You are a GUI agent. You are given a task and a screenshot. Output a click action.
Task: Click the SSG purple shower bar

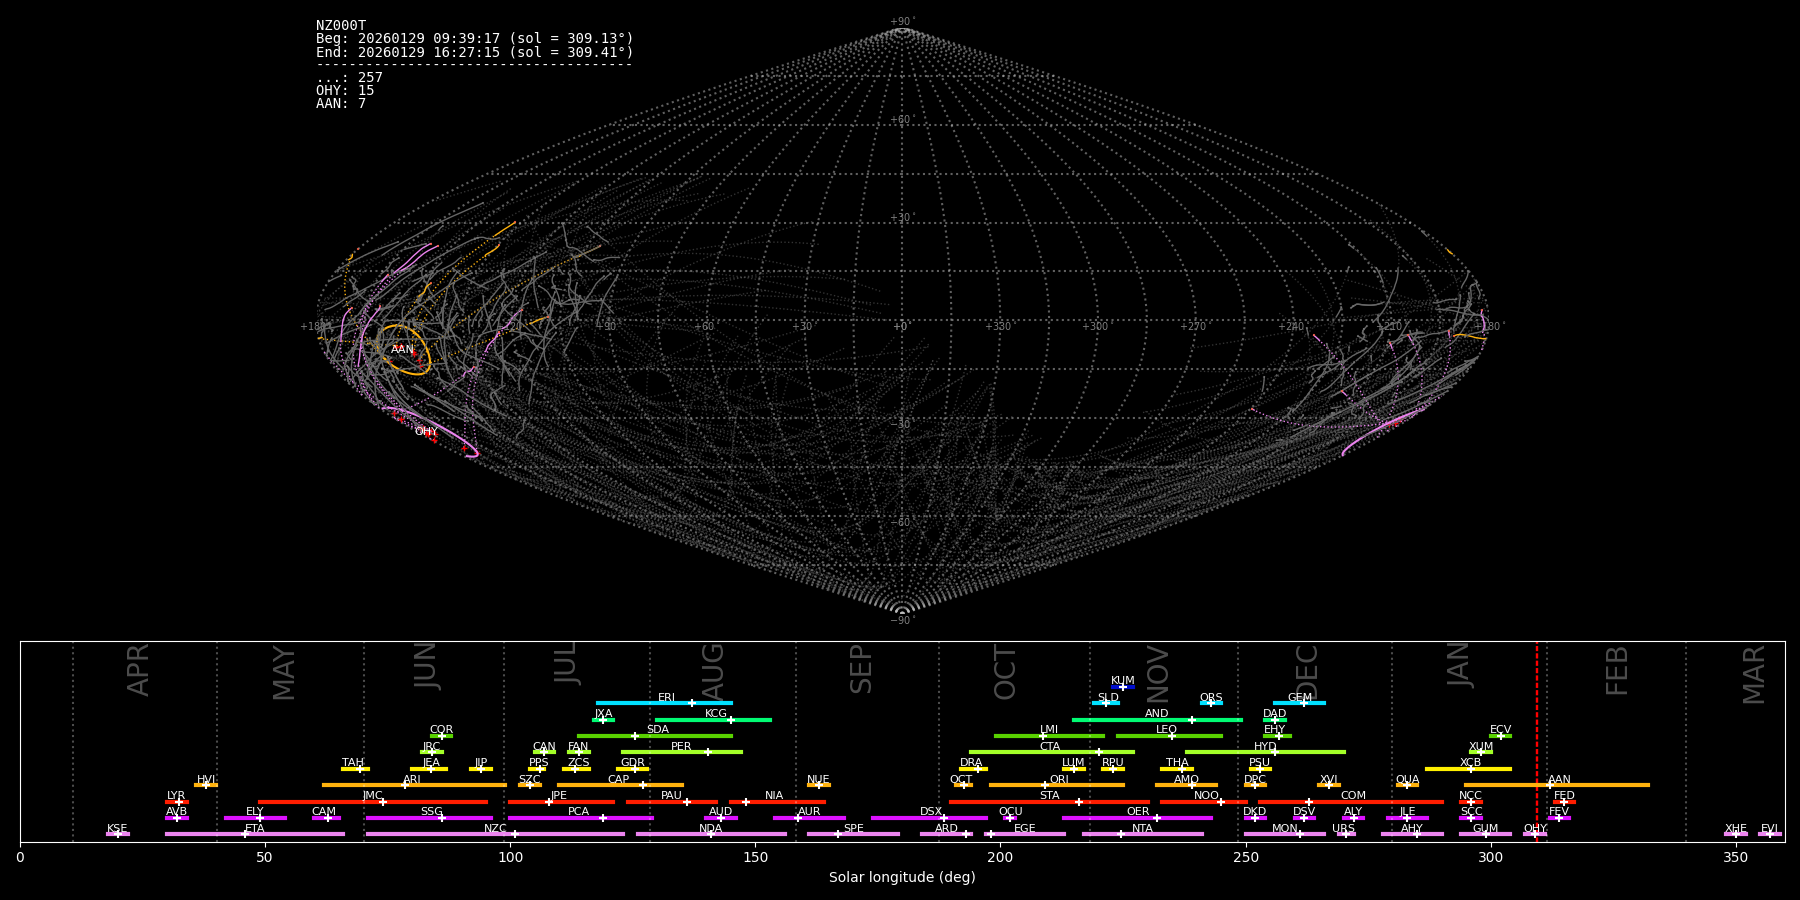pyautogui.click(x=429, y=818)
